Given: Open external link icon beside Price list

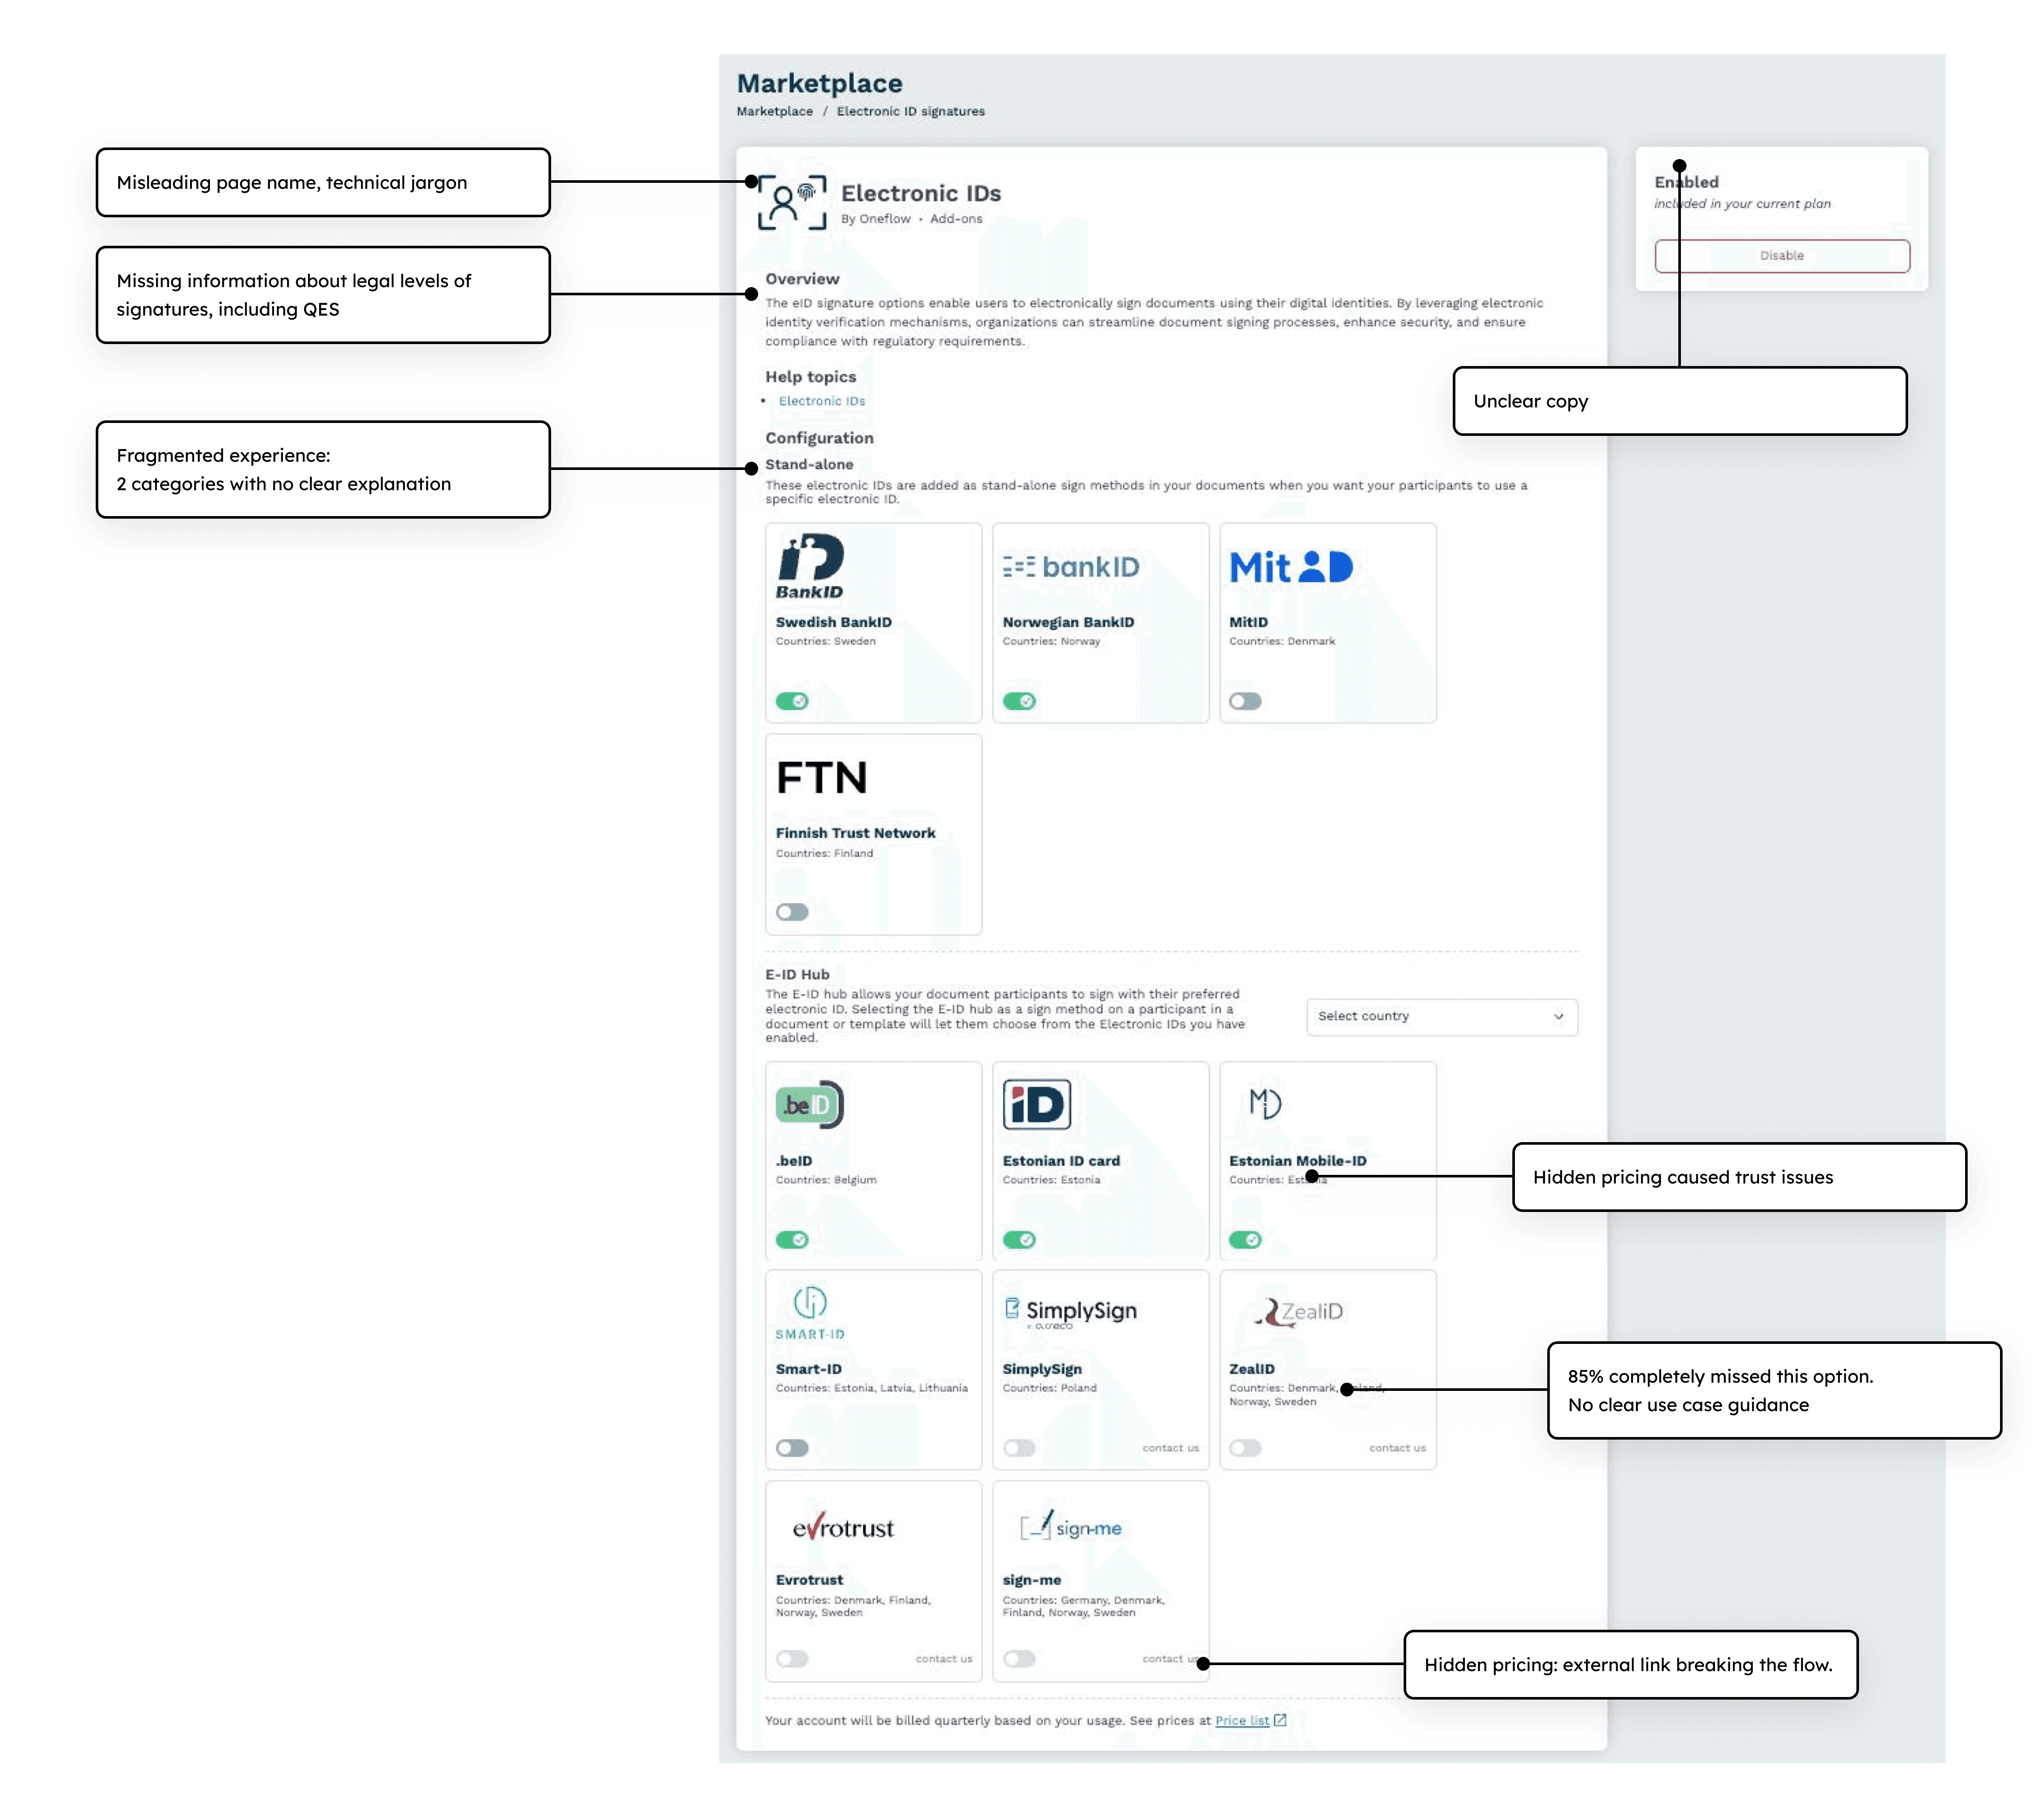Looking at the screenshot, I should point(1280,1720).
